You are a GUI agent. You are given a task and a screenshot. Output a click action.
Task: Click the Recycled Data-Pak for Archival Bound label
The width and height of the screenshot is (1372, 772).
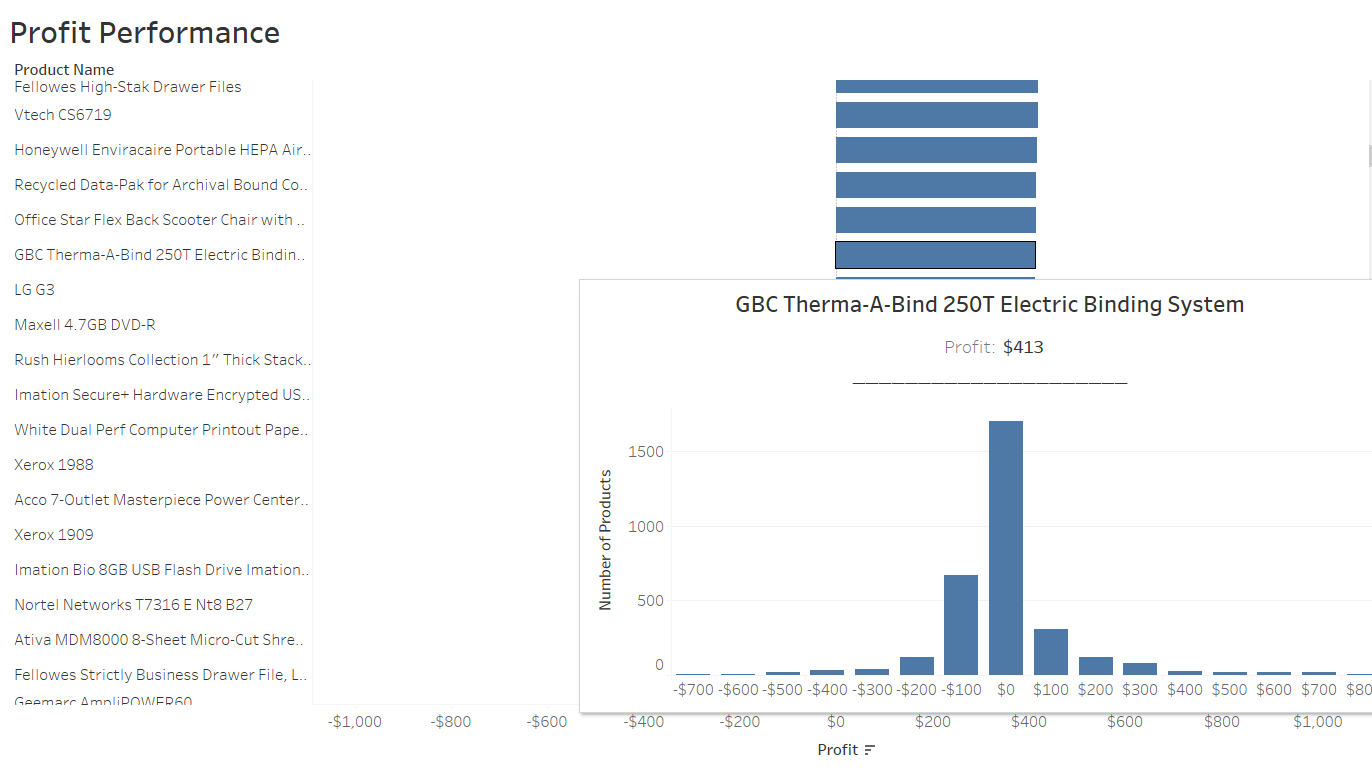(162, 185)
